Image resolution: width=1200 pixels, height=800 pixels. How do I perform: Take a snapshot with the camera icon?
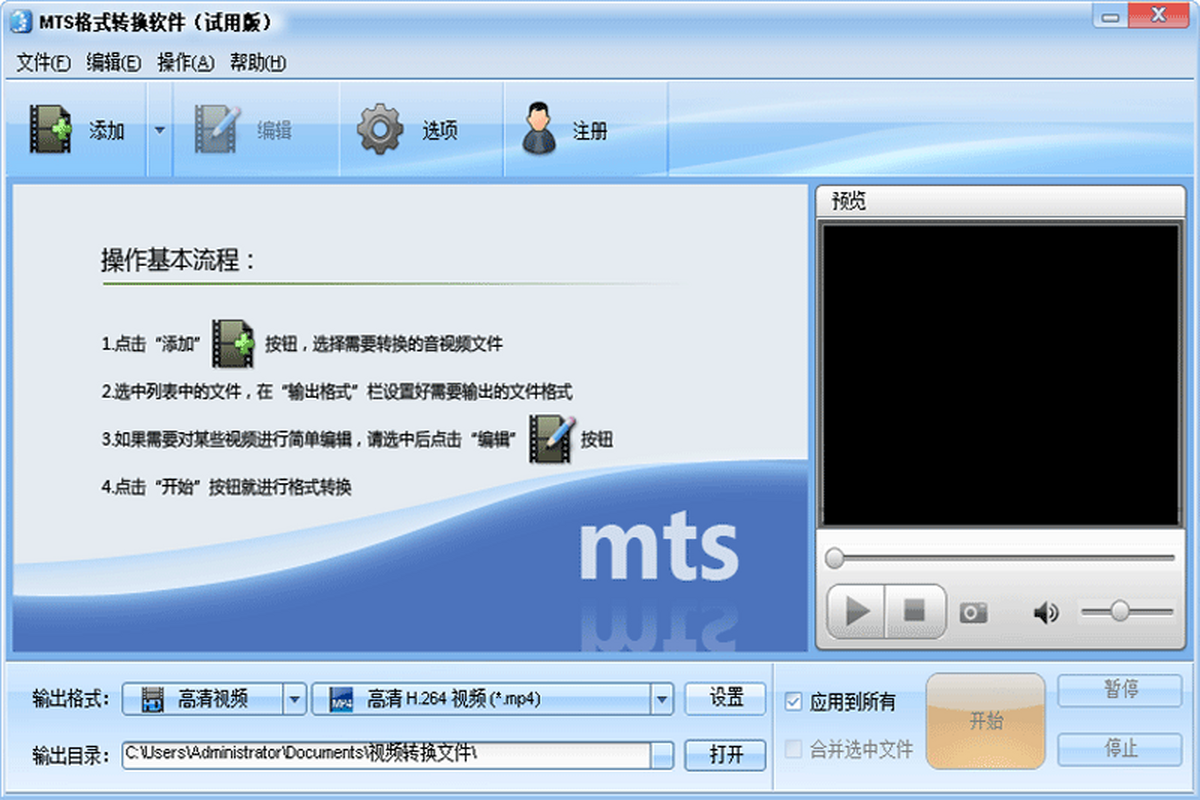point(973,612)
